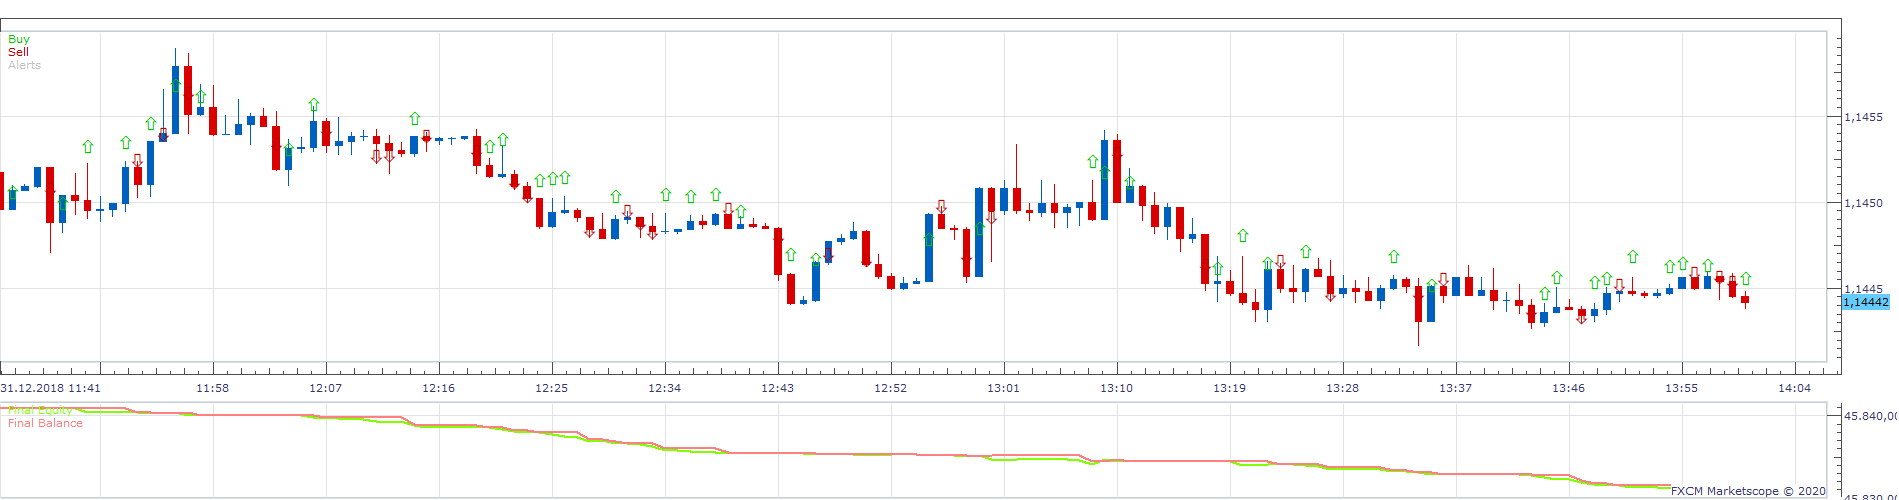1899x500 pixels.
Task: Click the green 'Buy' legend label
Action: [19, 39]
